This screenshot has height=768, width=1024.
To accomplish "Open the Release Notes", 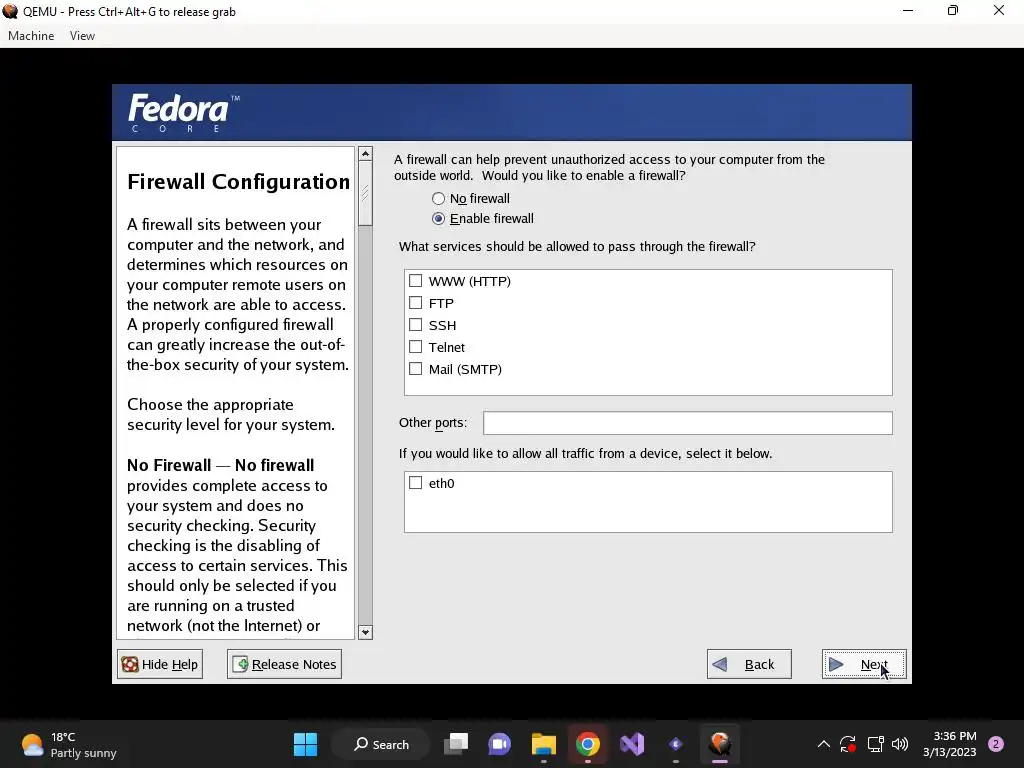I will (284, 664).
